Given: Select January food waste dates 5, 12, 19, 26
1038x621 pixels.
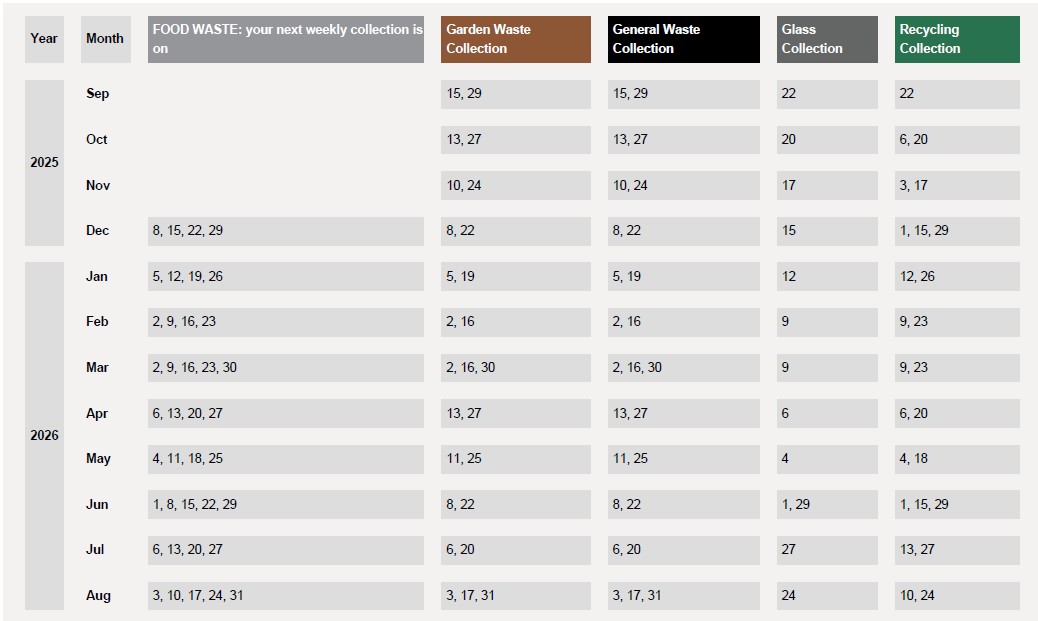Looking at the screenshot, I should tap(285, 276).
